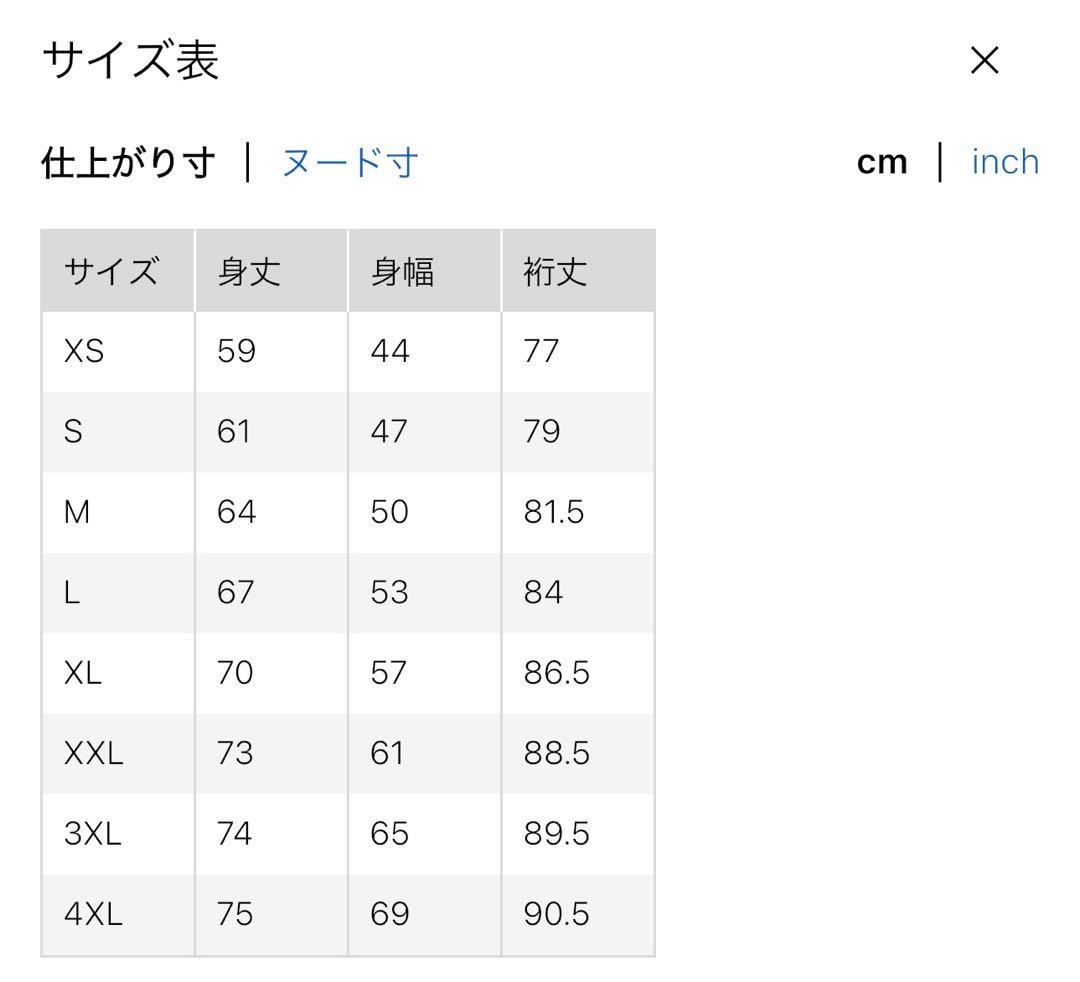Switch to the ヌード寸 tab
This screenshot has width=1080, height=982.
(349, 162)
